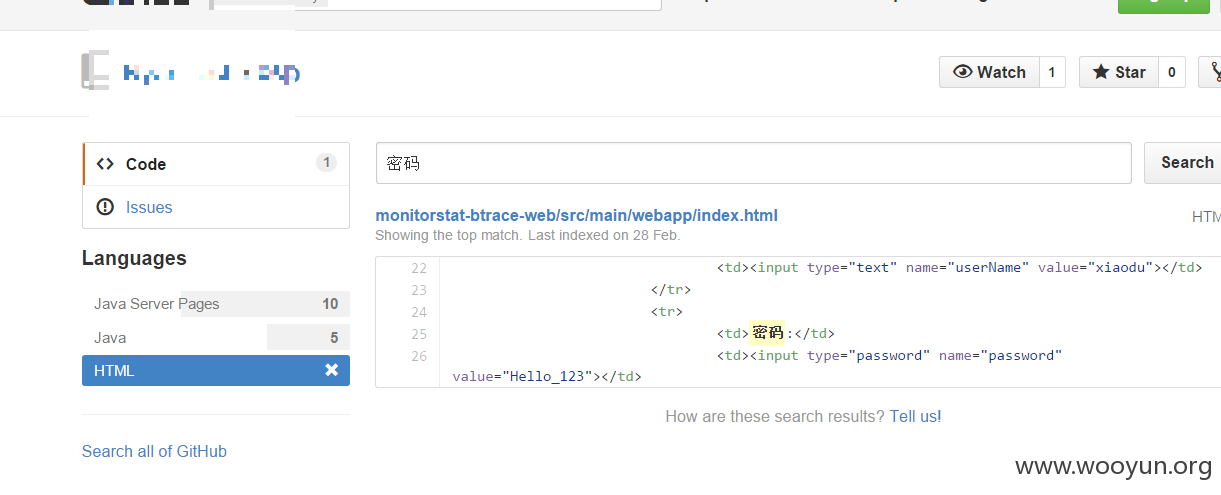Open the Code results tab
The image size is (1221, 495).
(216, 164)
